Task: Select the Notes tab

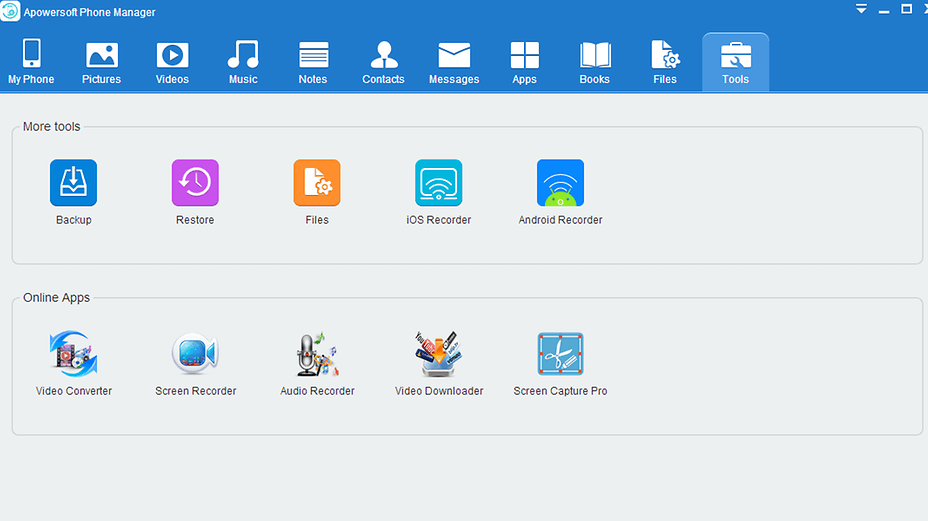Action: pos(313,62)
